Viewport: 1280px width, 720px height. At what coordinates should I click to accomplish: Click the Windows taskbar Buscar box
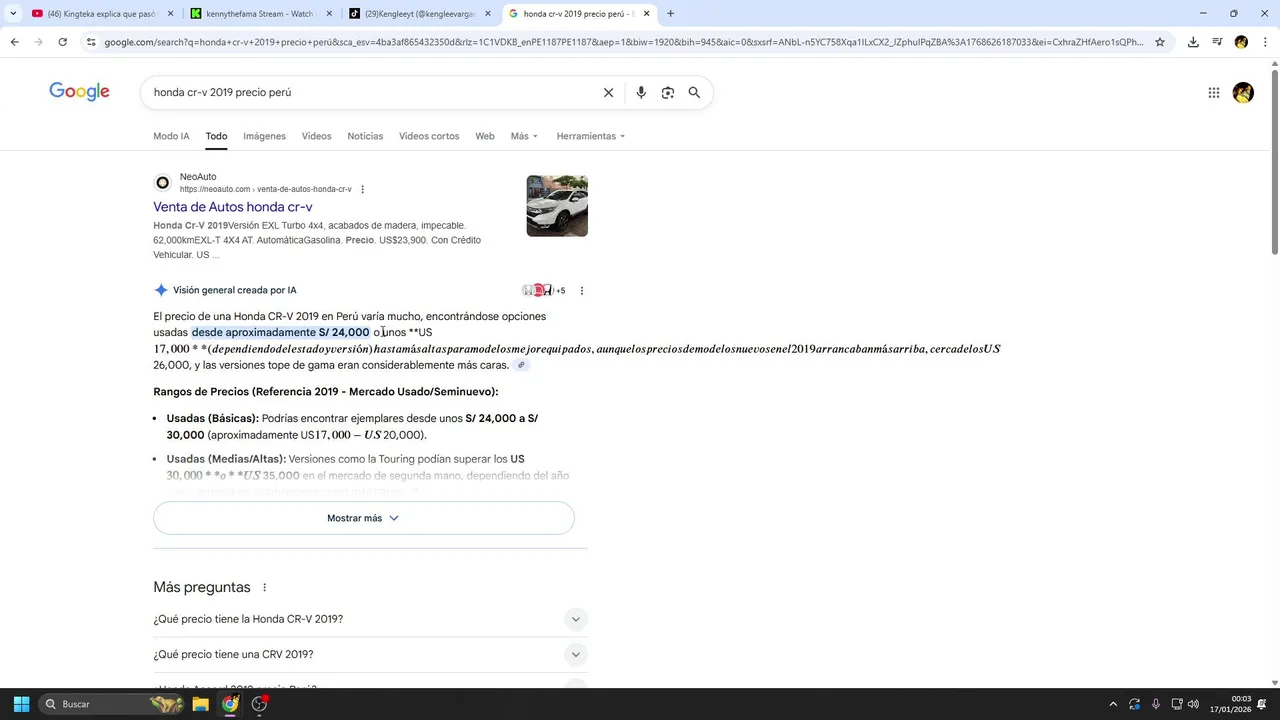110,704
